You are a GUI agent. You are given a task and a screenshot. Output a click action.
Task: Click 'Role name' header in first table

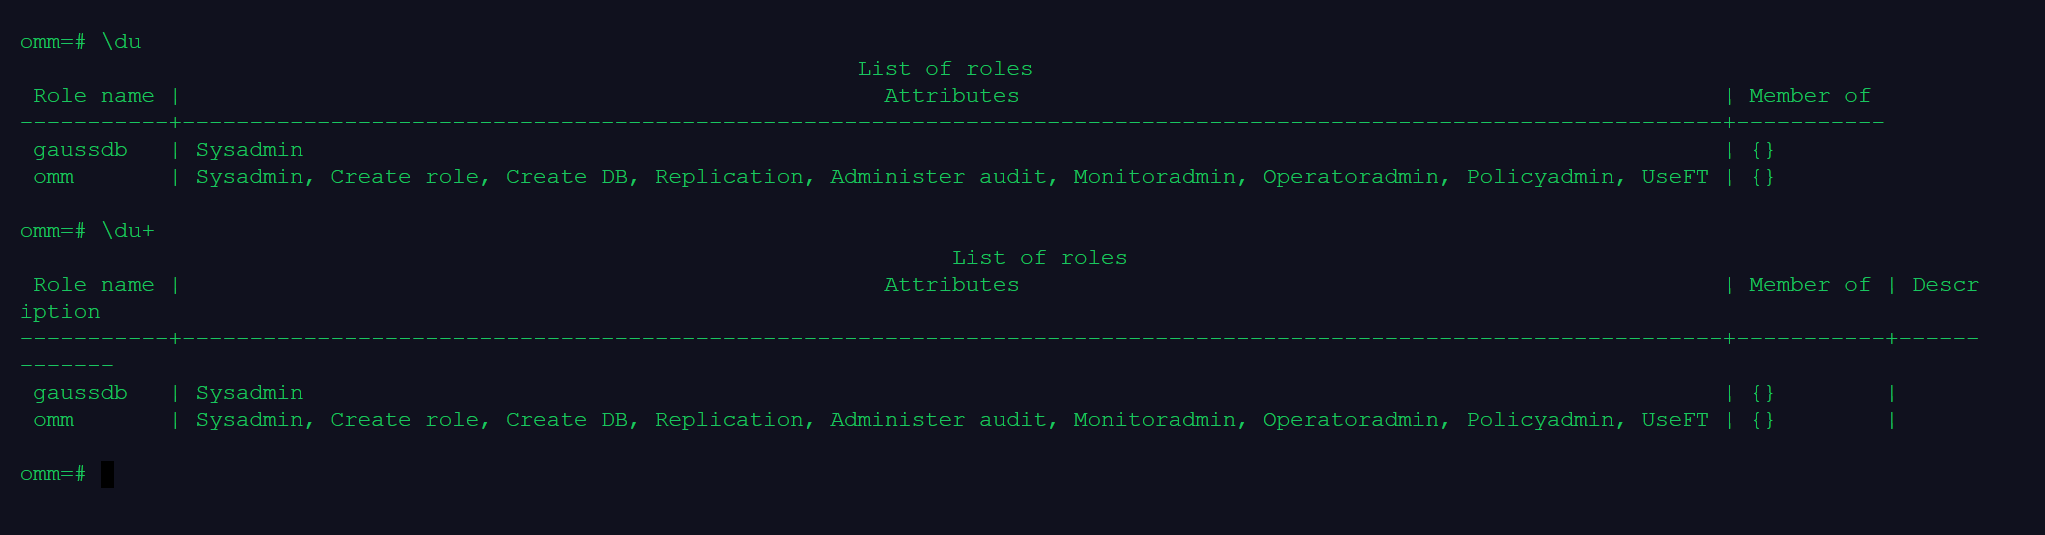[x=94, y=96]
